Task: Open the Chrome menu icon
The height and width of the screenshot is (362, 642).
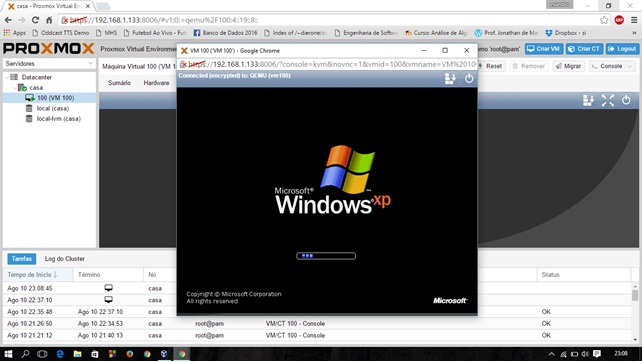Action: pyautogui.click(x=634, y=20)
